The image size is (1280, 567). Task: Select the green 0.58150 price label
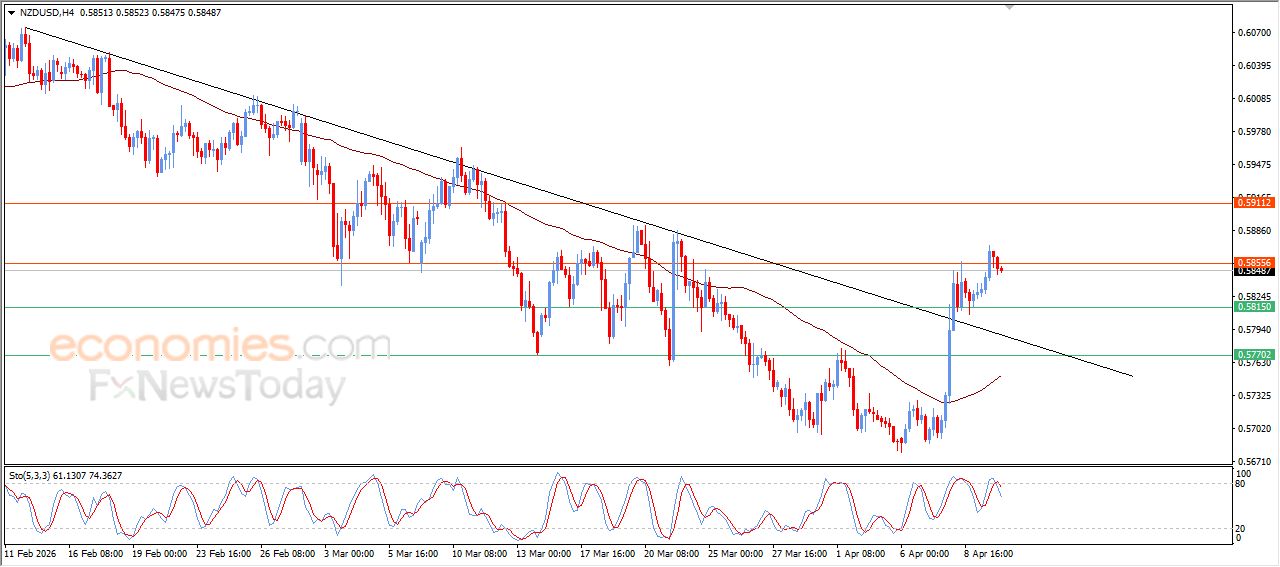[x=1255, y=307]
